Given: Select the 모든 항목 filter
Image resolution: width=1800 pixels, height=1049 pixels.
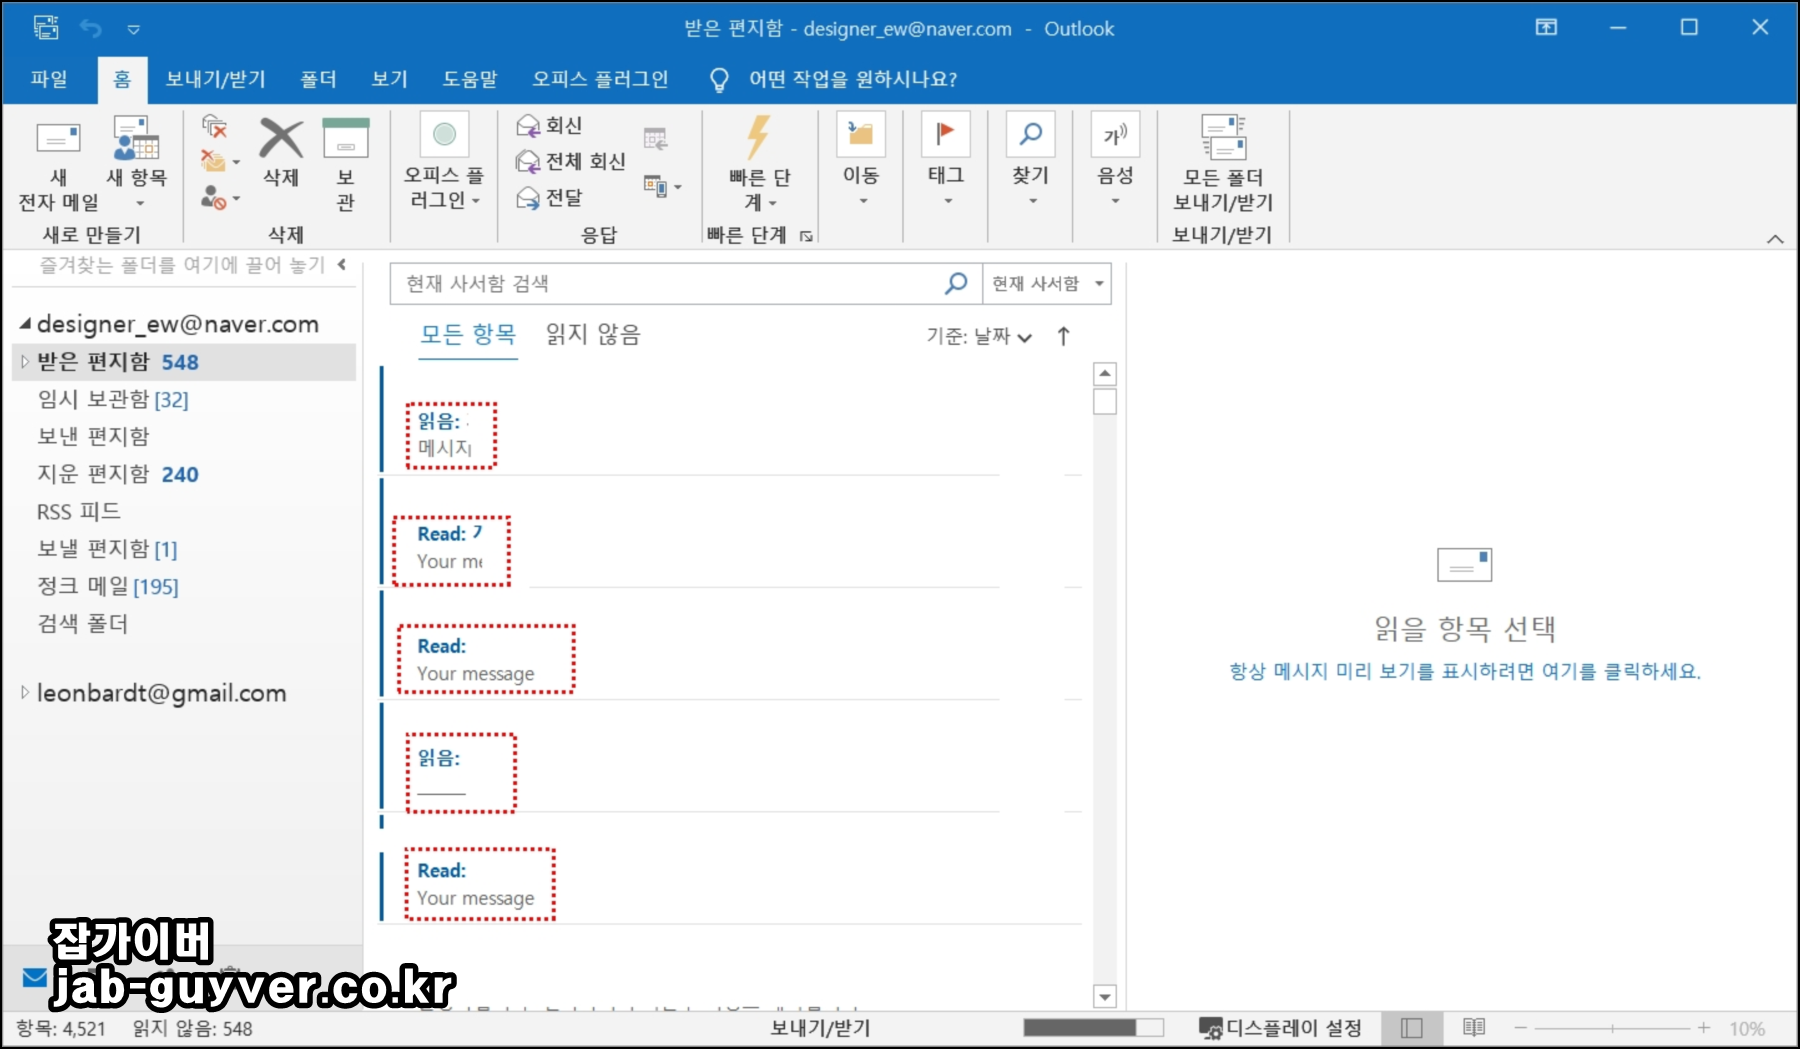Looking at the screenshot, I should pos(467,334).
